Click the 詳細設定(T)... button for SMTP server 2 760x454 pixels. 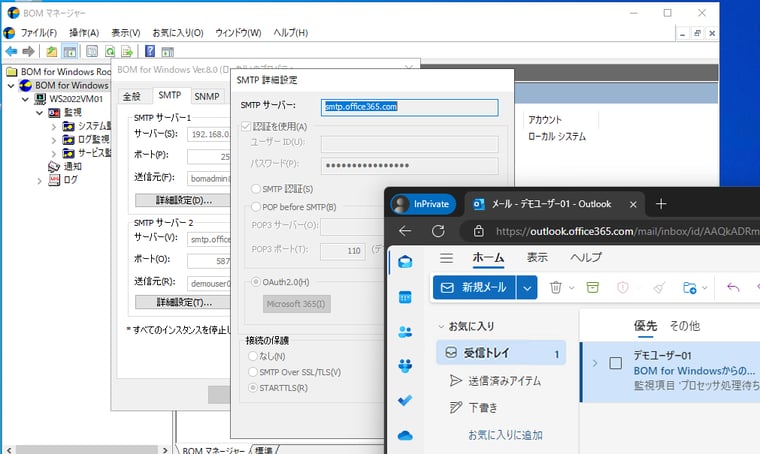tap(183, 302)
